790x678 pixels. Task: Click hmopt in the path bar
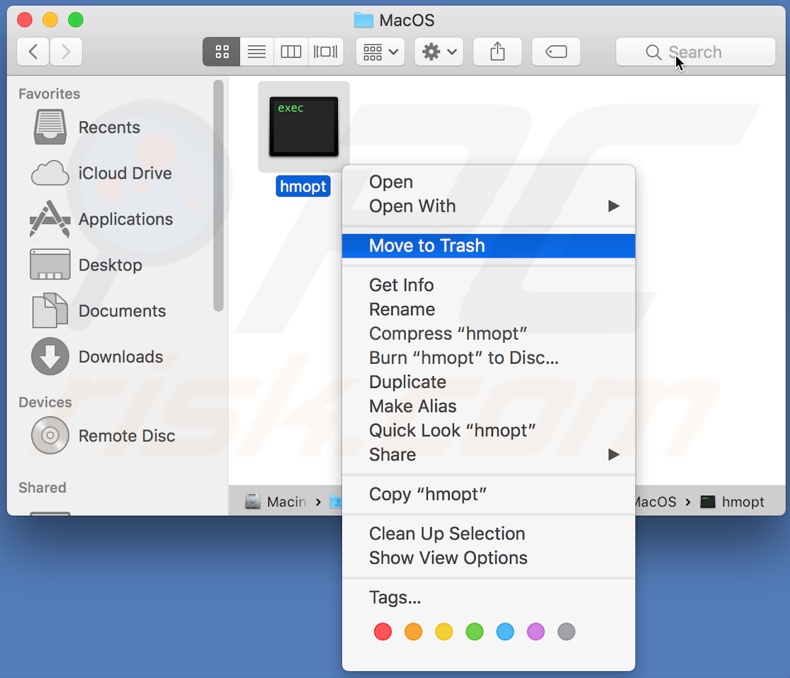(x=733, y=502)
